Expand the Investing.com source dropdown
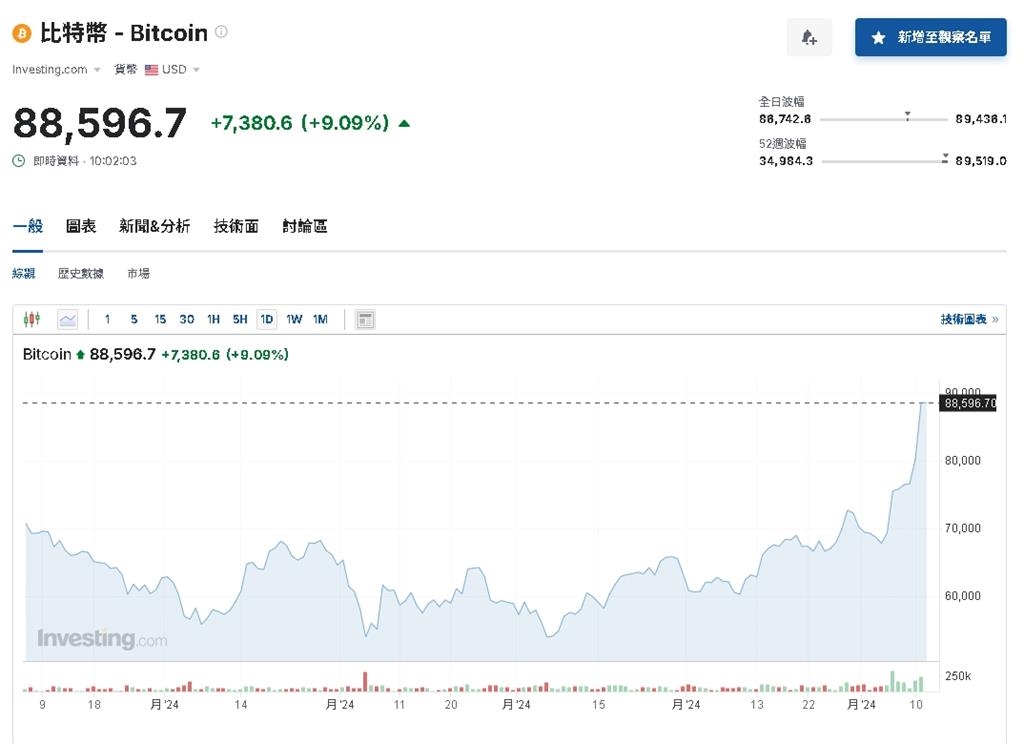 [x=95, y=69]
